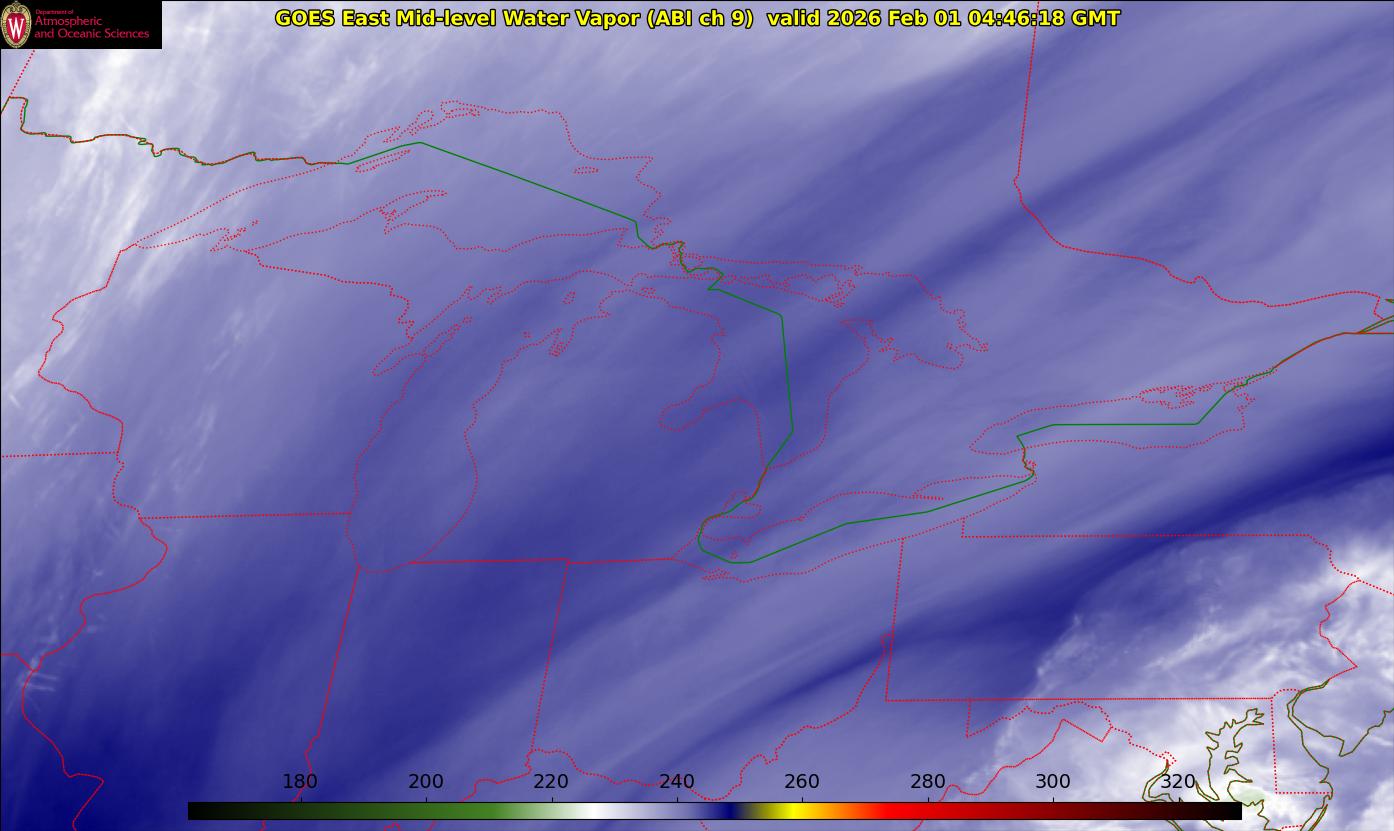Screen dimensions: 1394x831
Task: Select the 220 value on the colorbar
Action: tap(551, 782)
